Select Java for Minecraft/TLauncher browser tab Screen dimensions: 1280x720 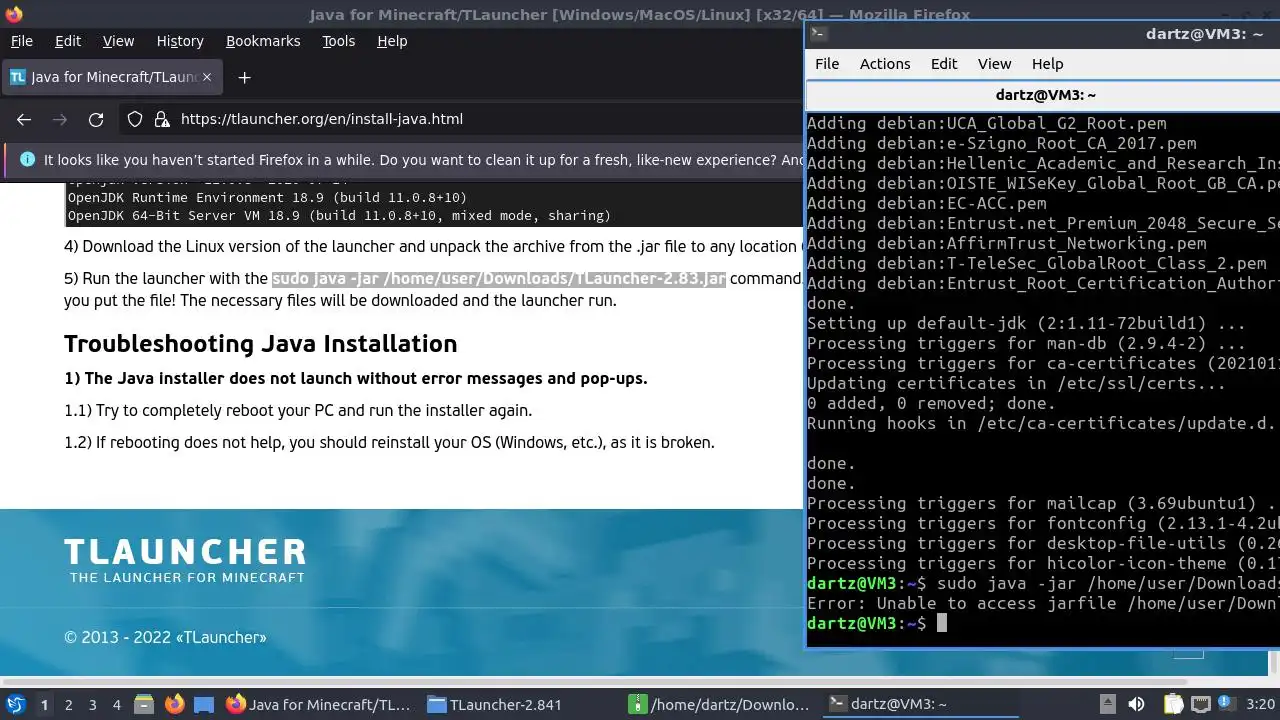click(110, 77)
